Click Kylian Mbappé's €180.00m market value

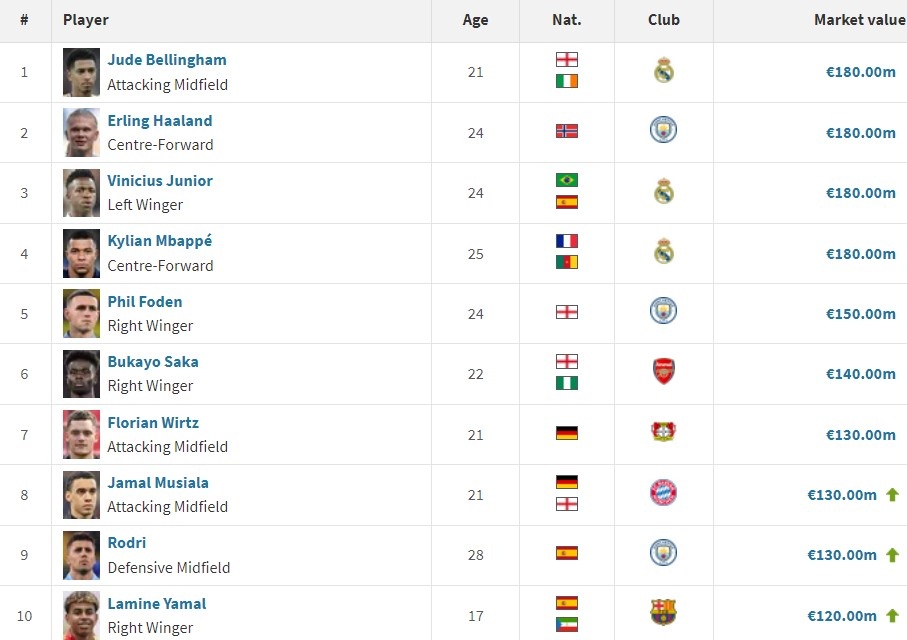(861, 253)
